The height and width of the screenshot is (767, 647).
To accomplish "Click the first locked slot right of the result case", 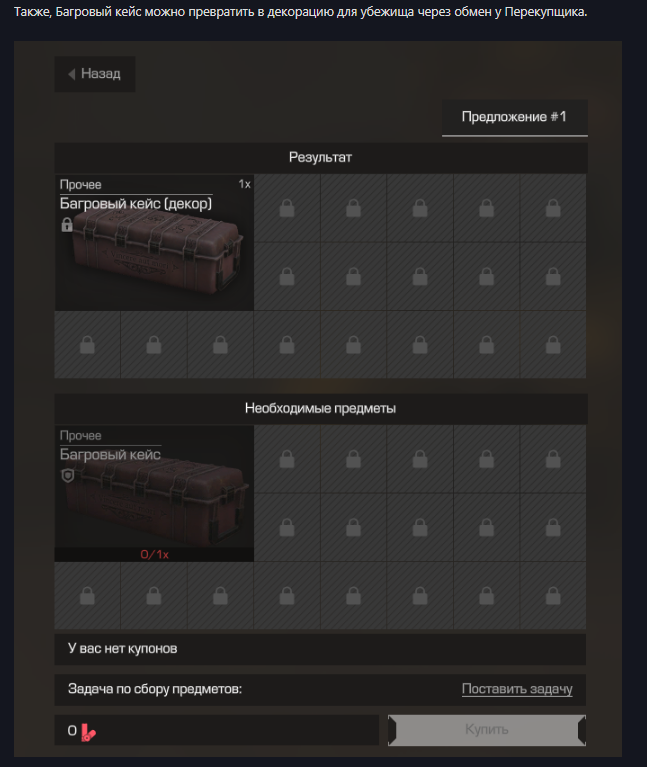I will (287, 208).
